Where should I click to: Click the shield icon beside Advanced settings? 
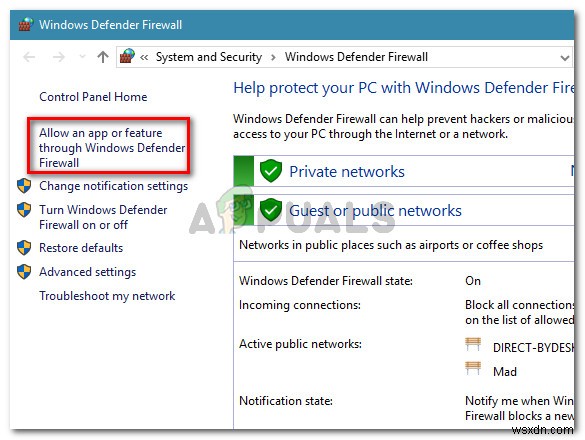[24, 272]
